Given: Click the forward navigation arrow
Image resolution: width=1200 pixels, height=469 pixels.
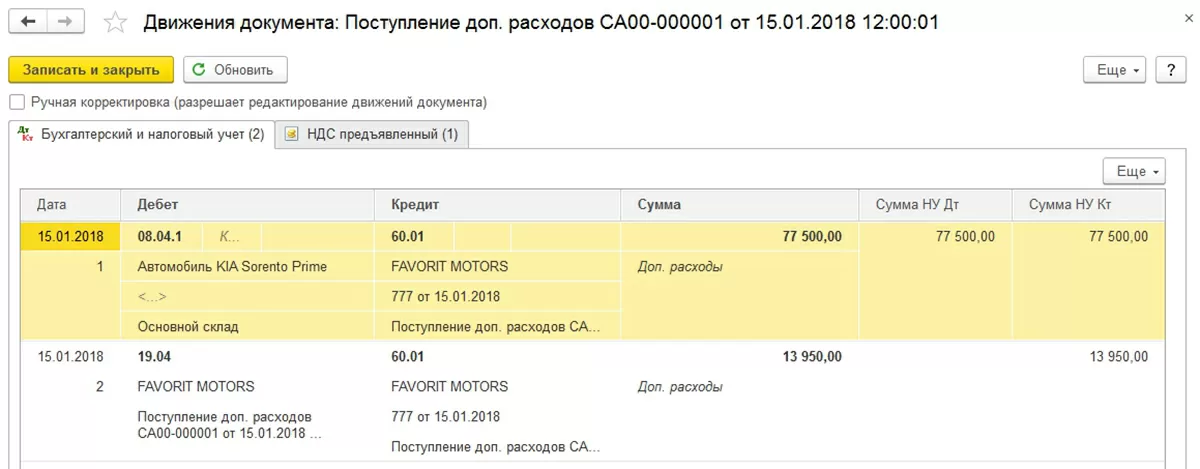Looking at the screenshot, I should click(64, 21).
